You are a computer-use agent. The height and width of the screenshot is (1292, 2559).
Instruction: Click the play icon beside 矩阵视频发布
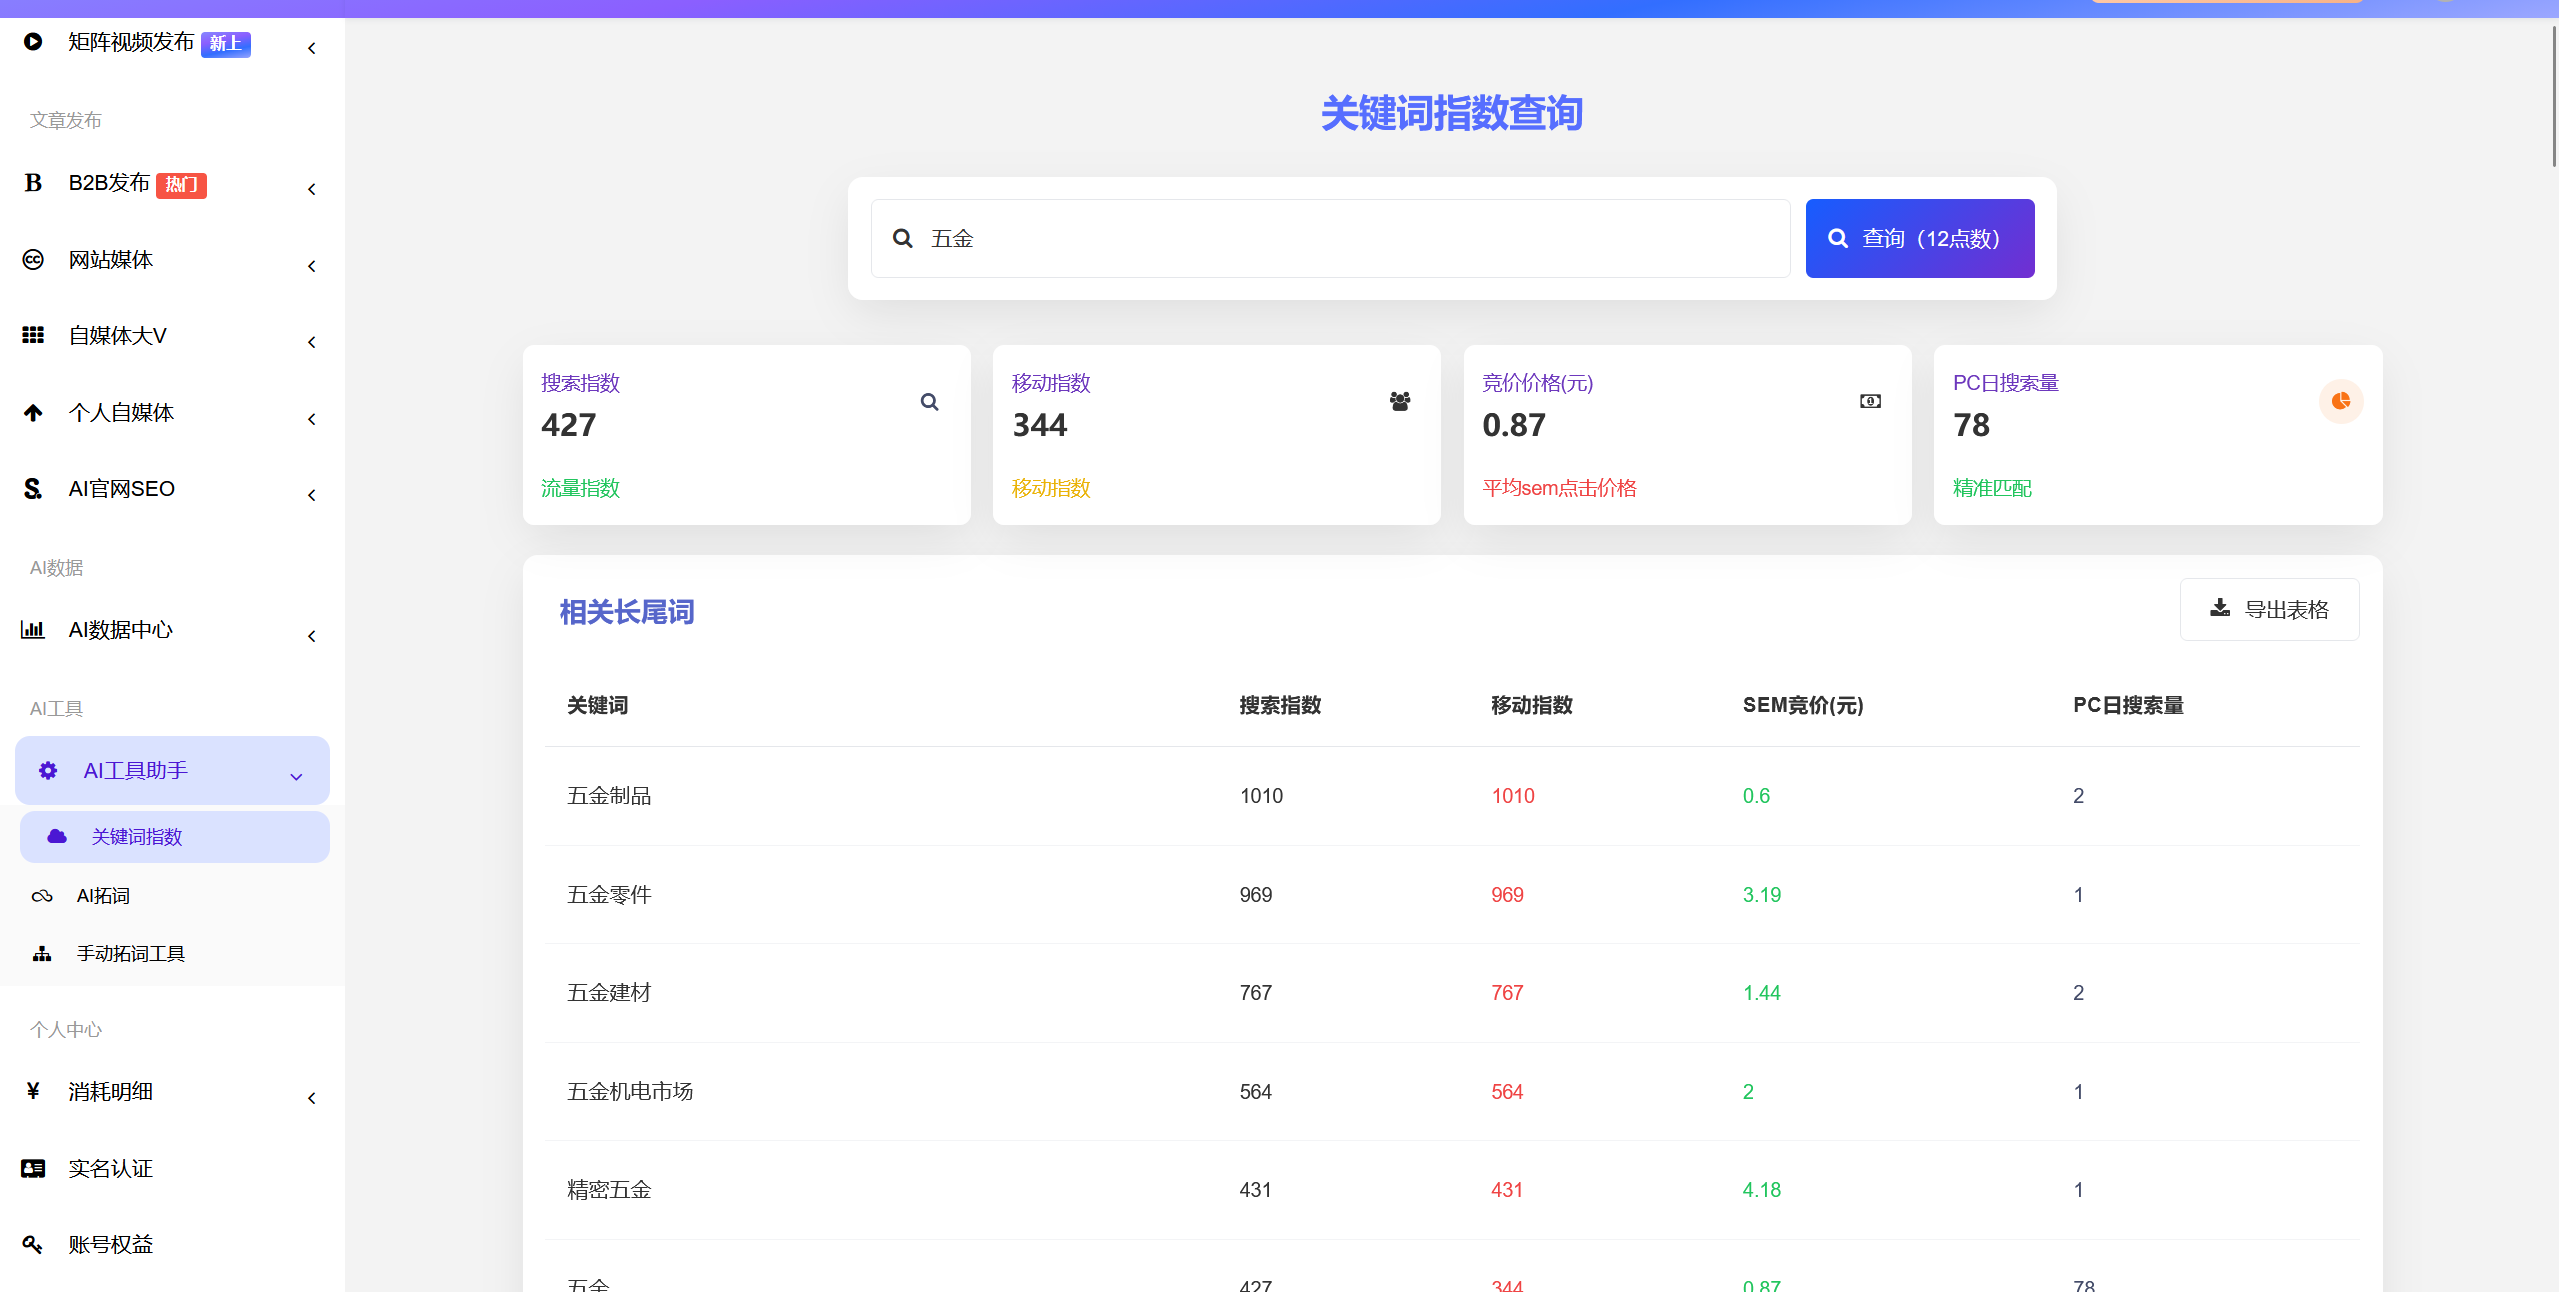click(33, 42)
